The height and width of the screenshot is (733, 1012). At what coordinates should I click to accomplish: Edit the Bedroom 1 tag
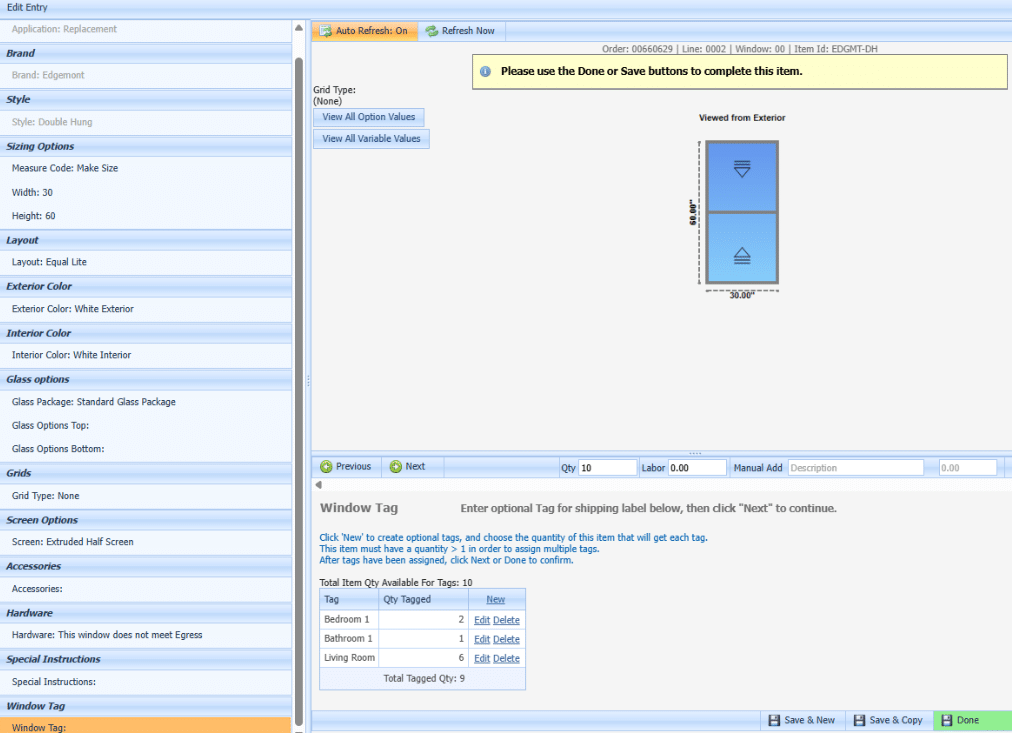pos(482,620)
